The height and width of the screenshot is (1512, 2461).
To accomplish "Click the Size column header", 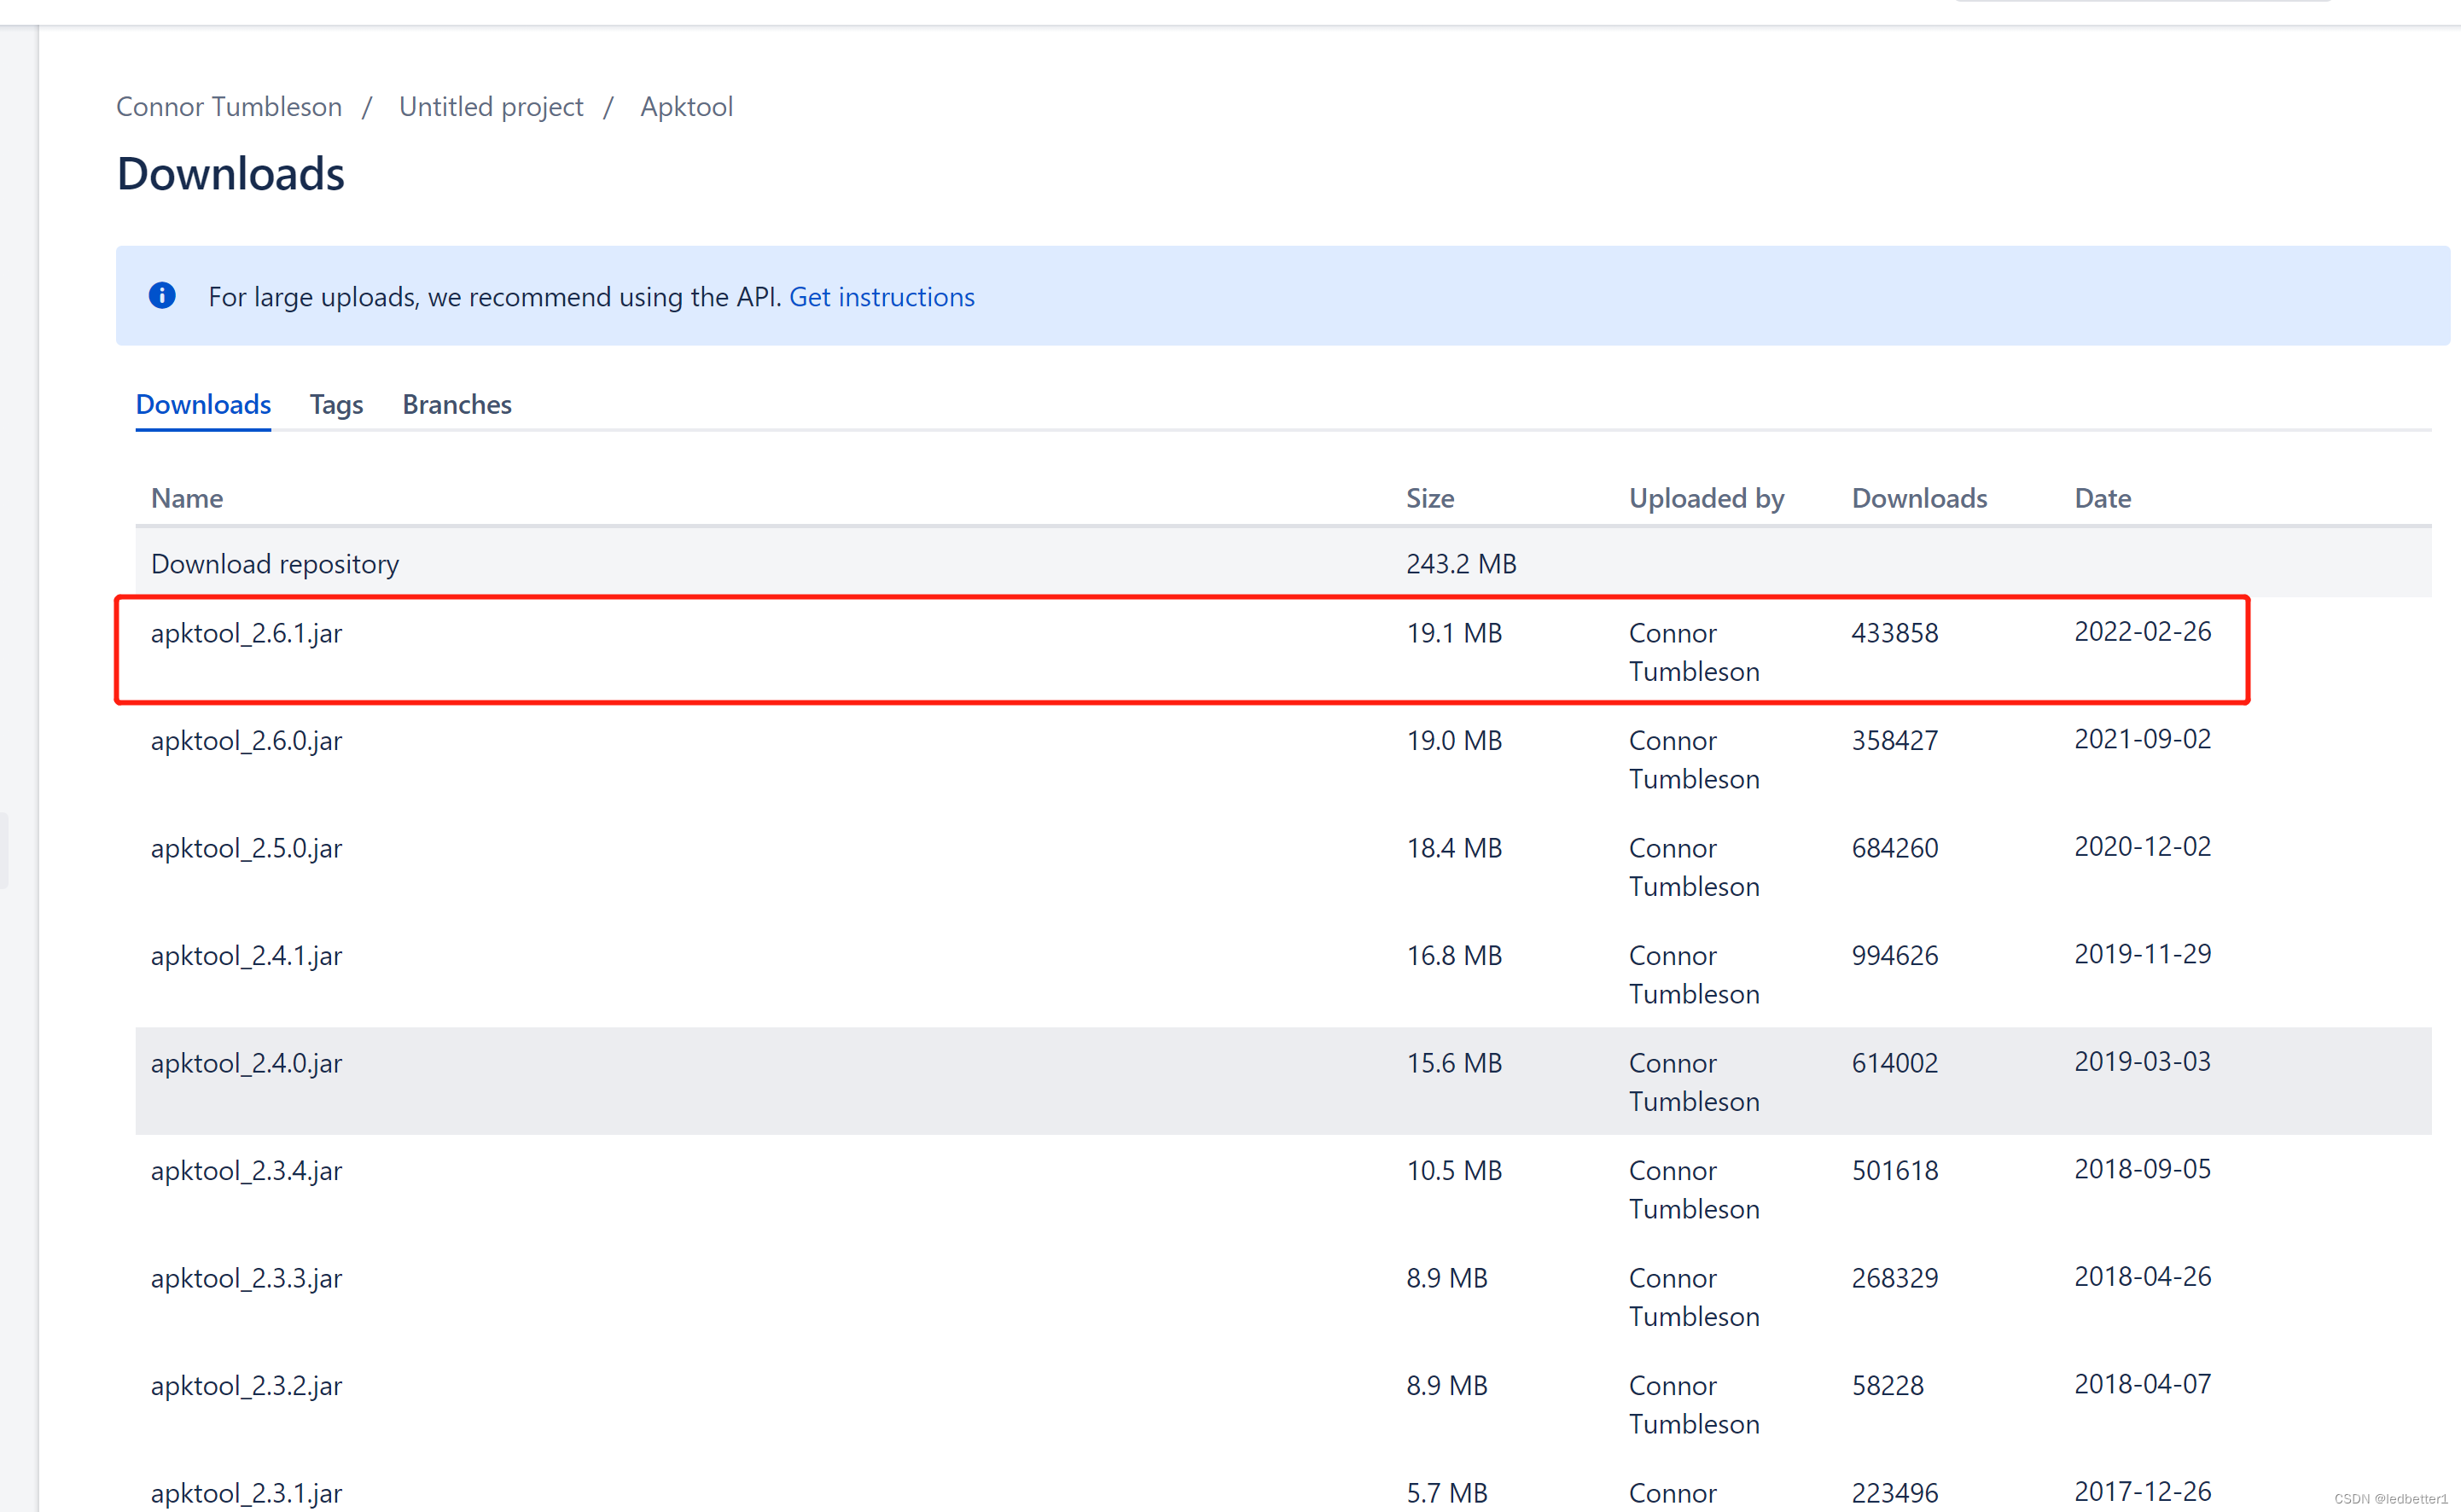I will click(1430, 498).
